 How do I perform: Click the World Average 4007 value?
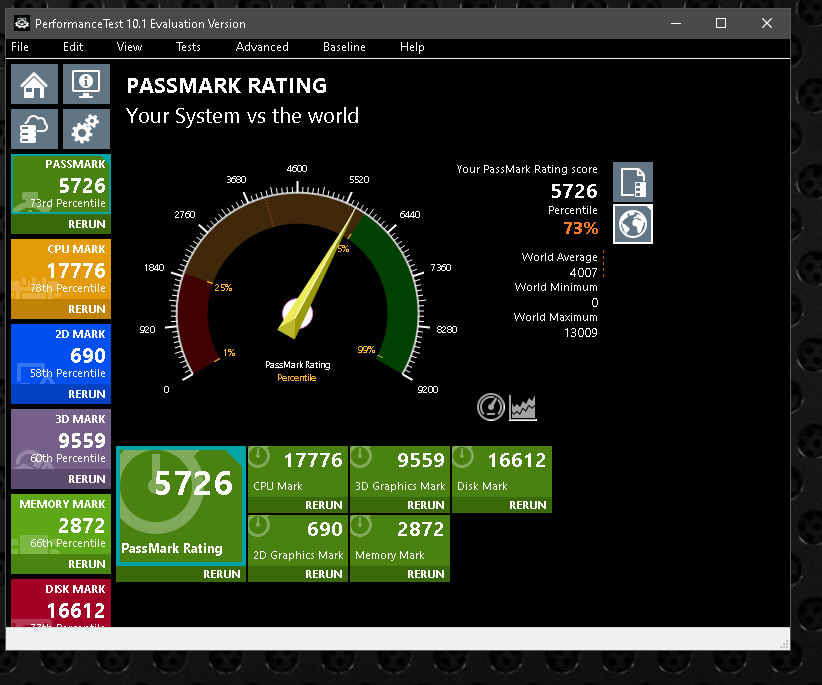583,273
